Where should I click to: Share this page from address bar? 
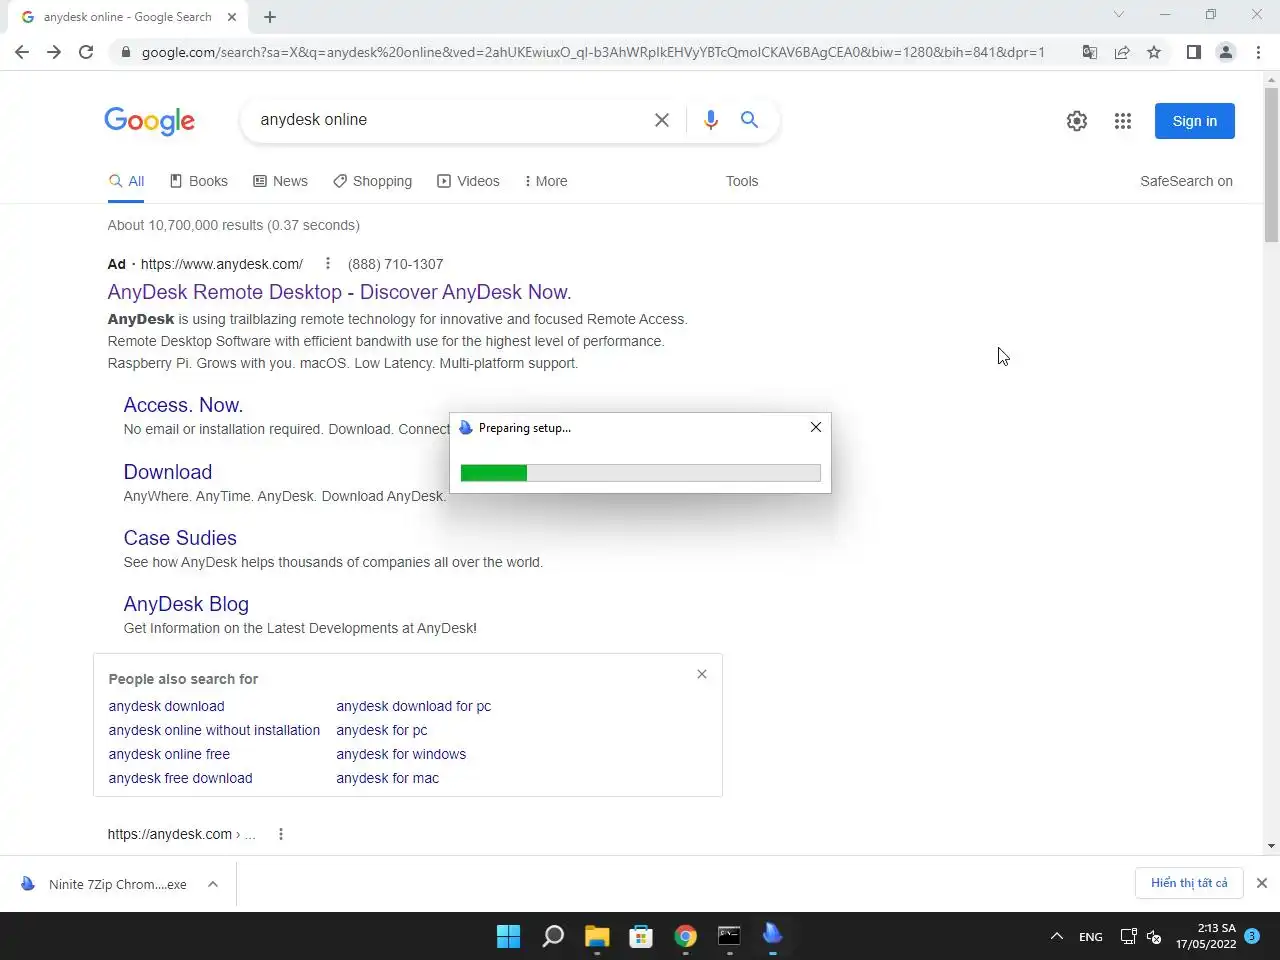tap(1122, 52)
